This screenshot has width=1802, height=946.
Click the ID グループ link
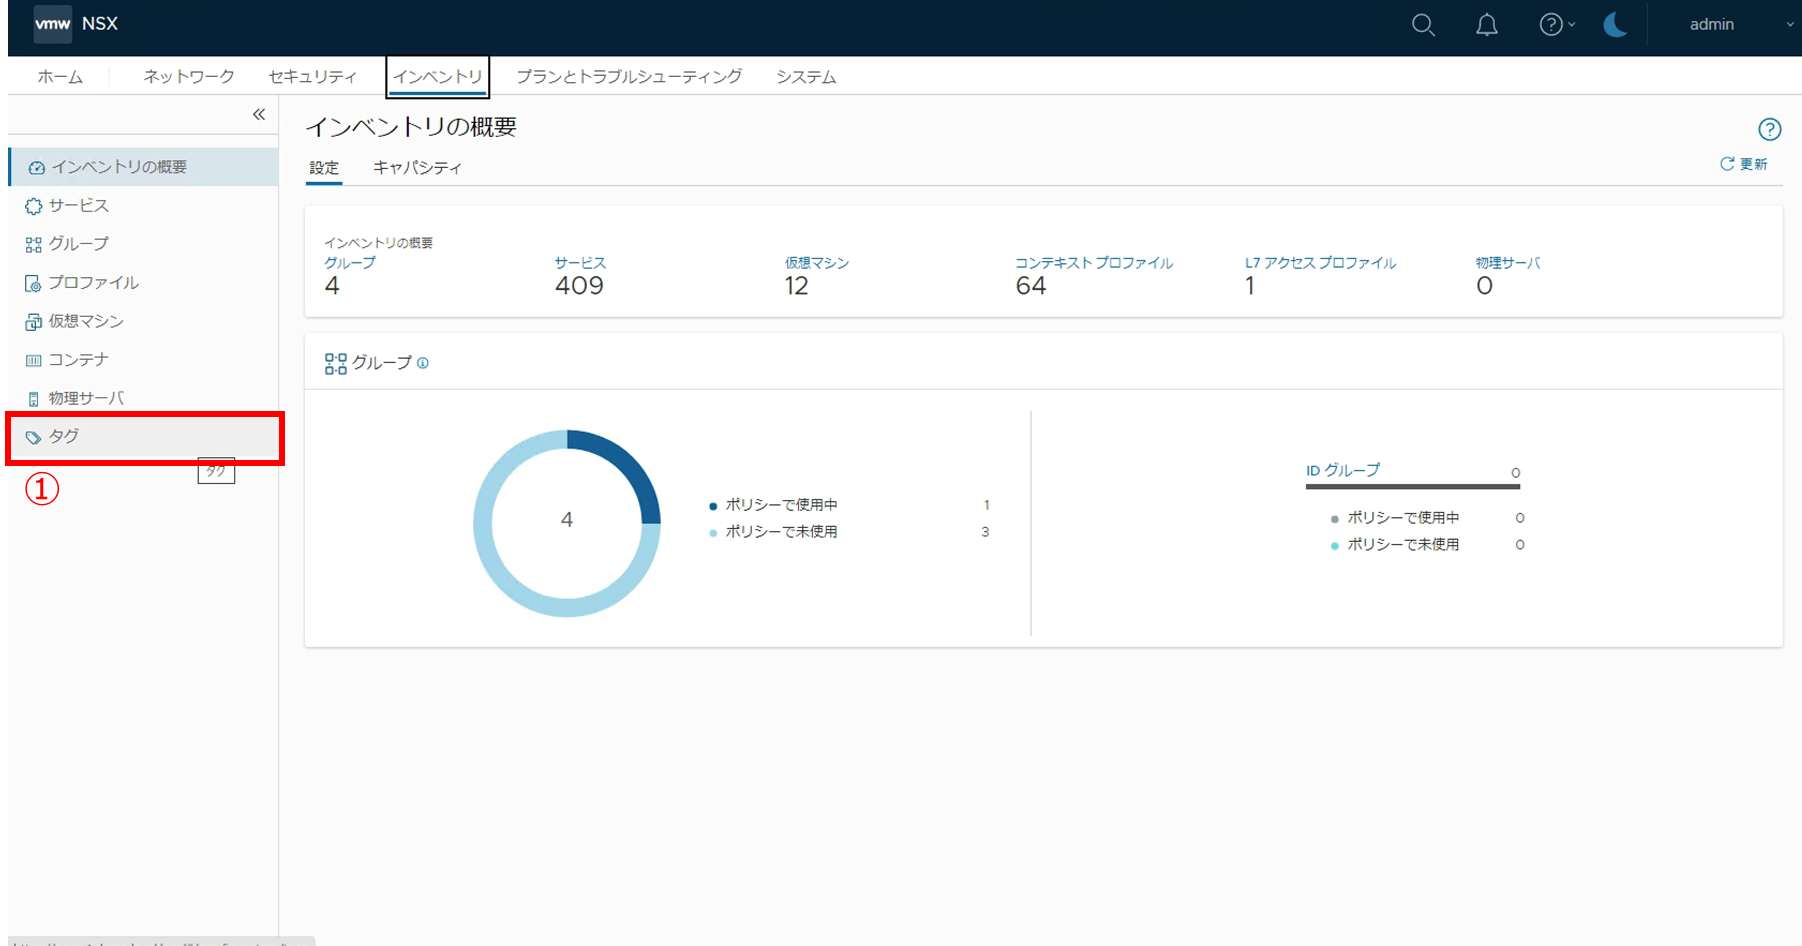(1342, 470)
